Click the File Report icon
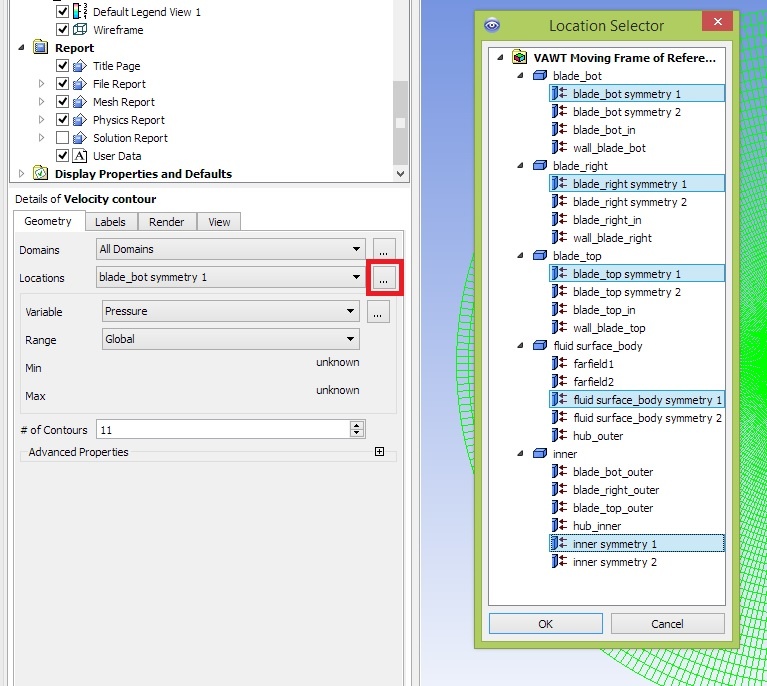 click(80, 84)
